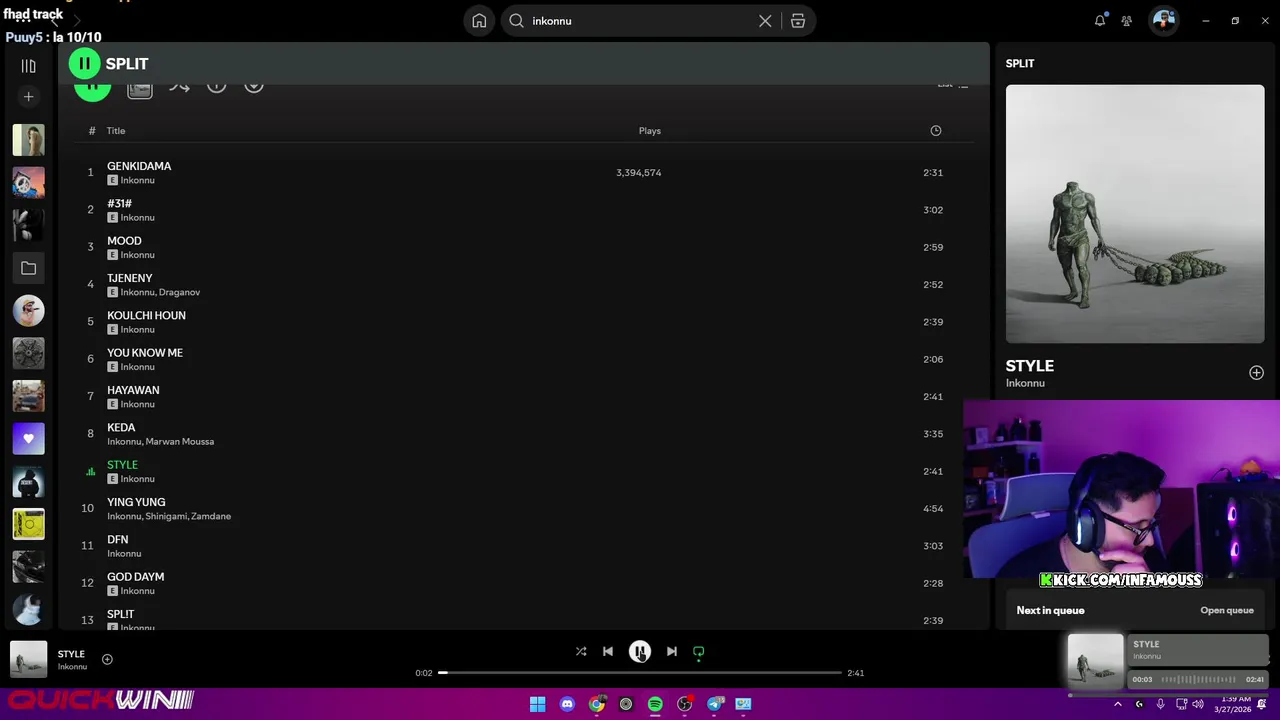The width and height of the screenshot is (1280, 720).
Task: Add STYLE to library from right panel
Action: (x=1256, y=373)
